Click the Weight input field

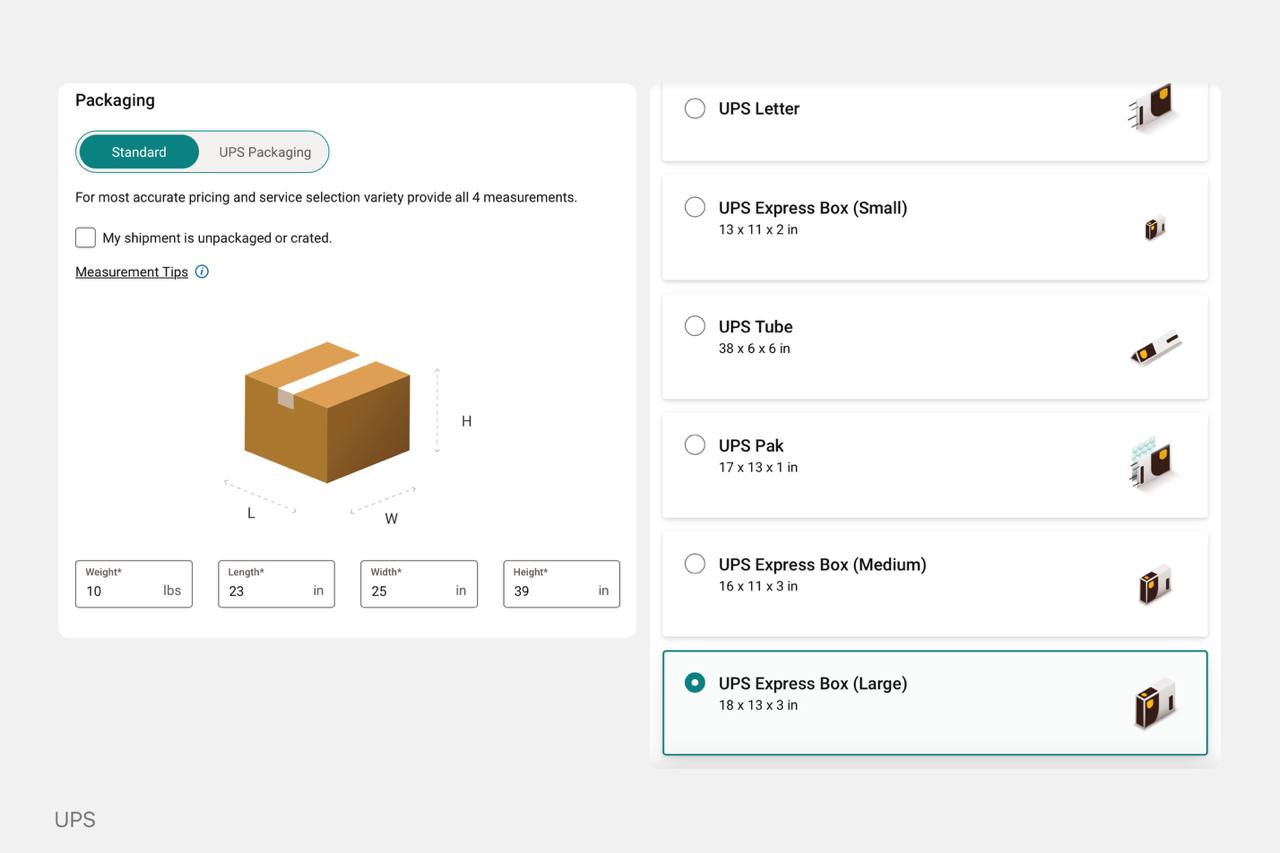point(134,584)
